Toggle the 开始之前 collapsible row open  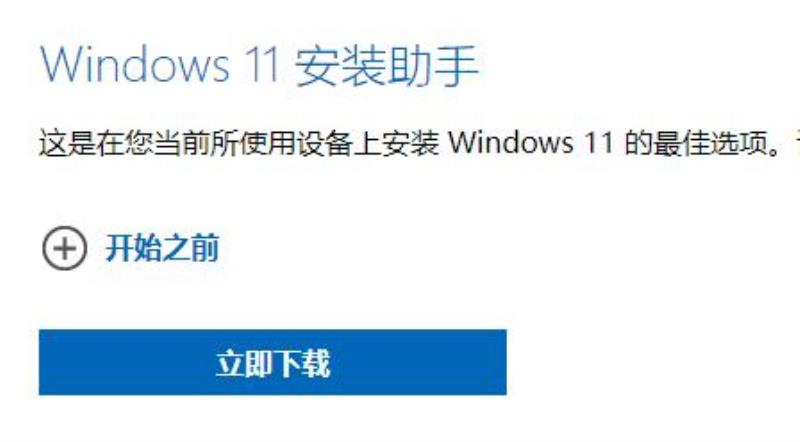pyautogui.click(x=131, y=248)
